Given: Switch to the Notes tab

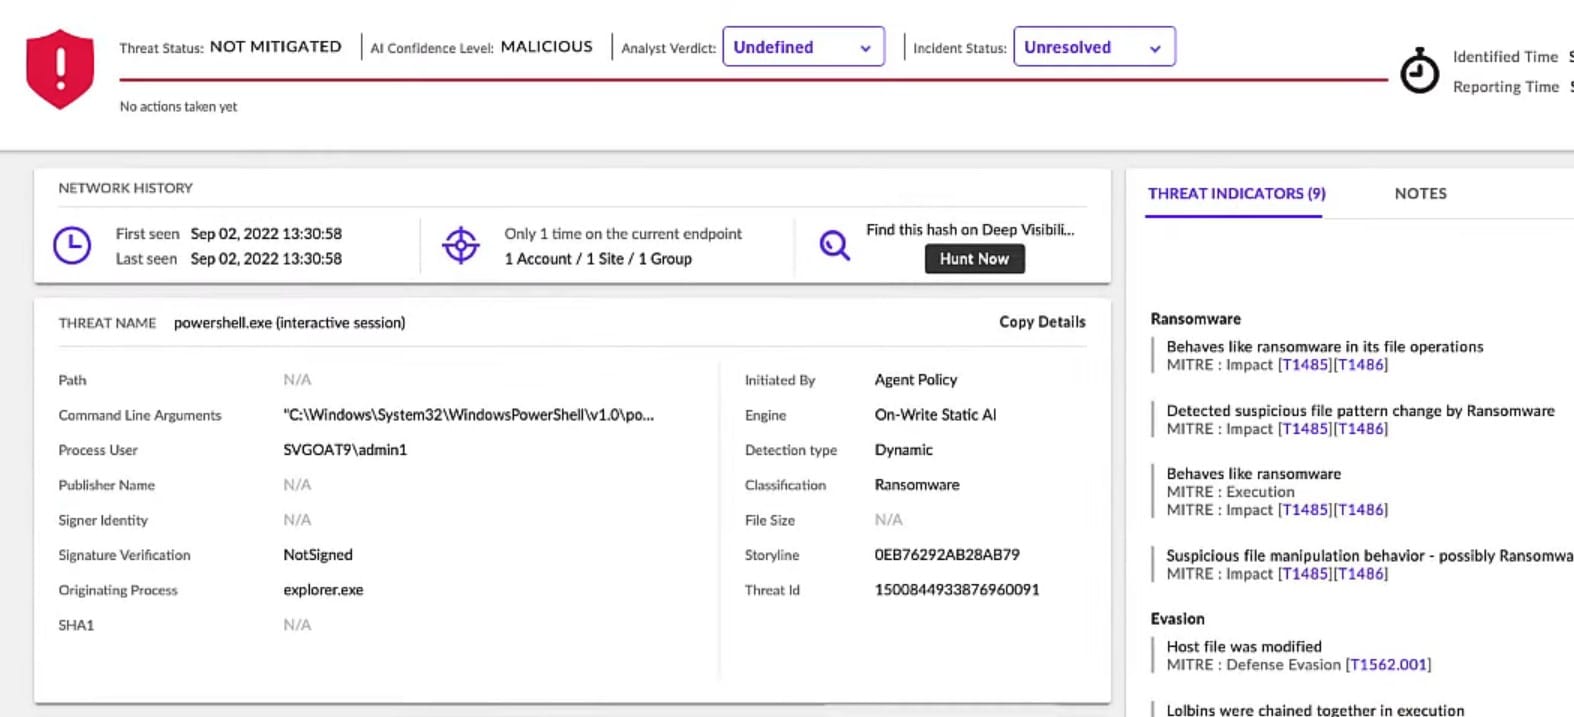Looking at the screenshot, I should click(1420, 194).
